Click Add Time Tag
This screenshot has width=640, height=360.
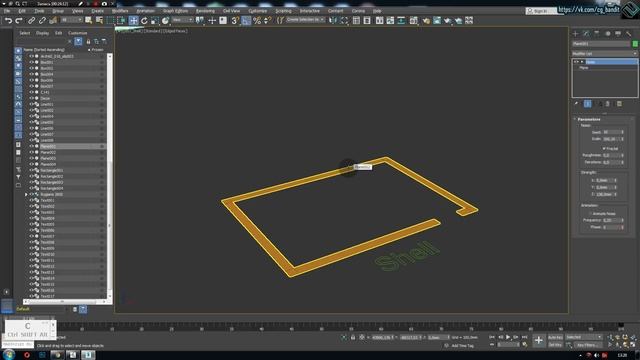coord(462,346)
